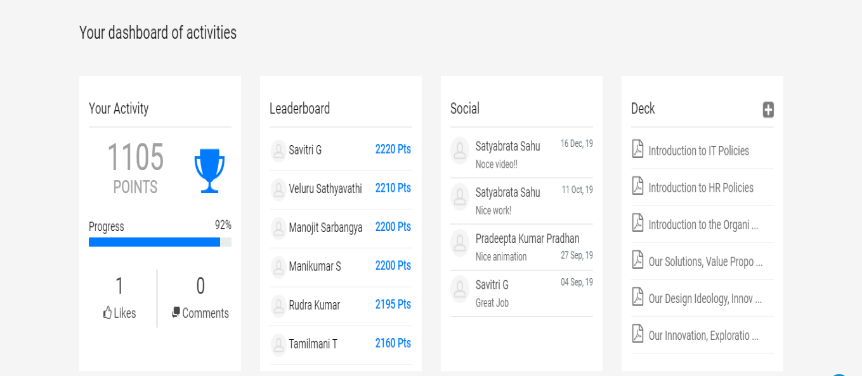
Task: Open PDF icon for Introduction to HR Policies
Action: [x=637, y=186]
